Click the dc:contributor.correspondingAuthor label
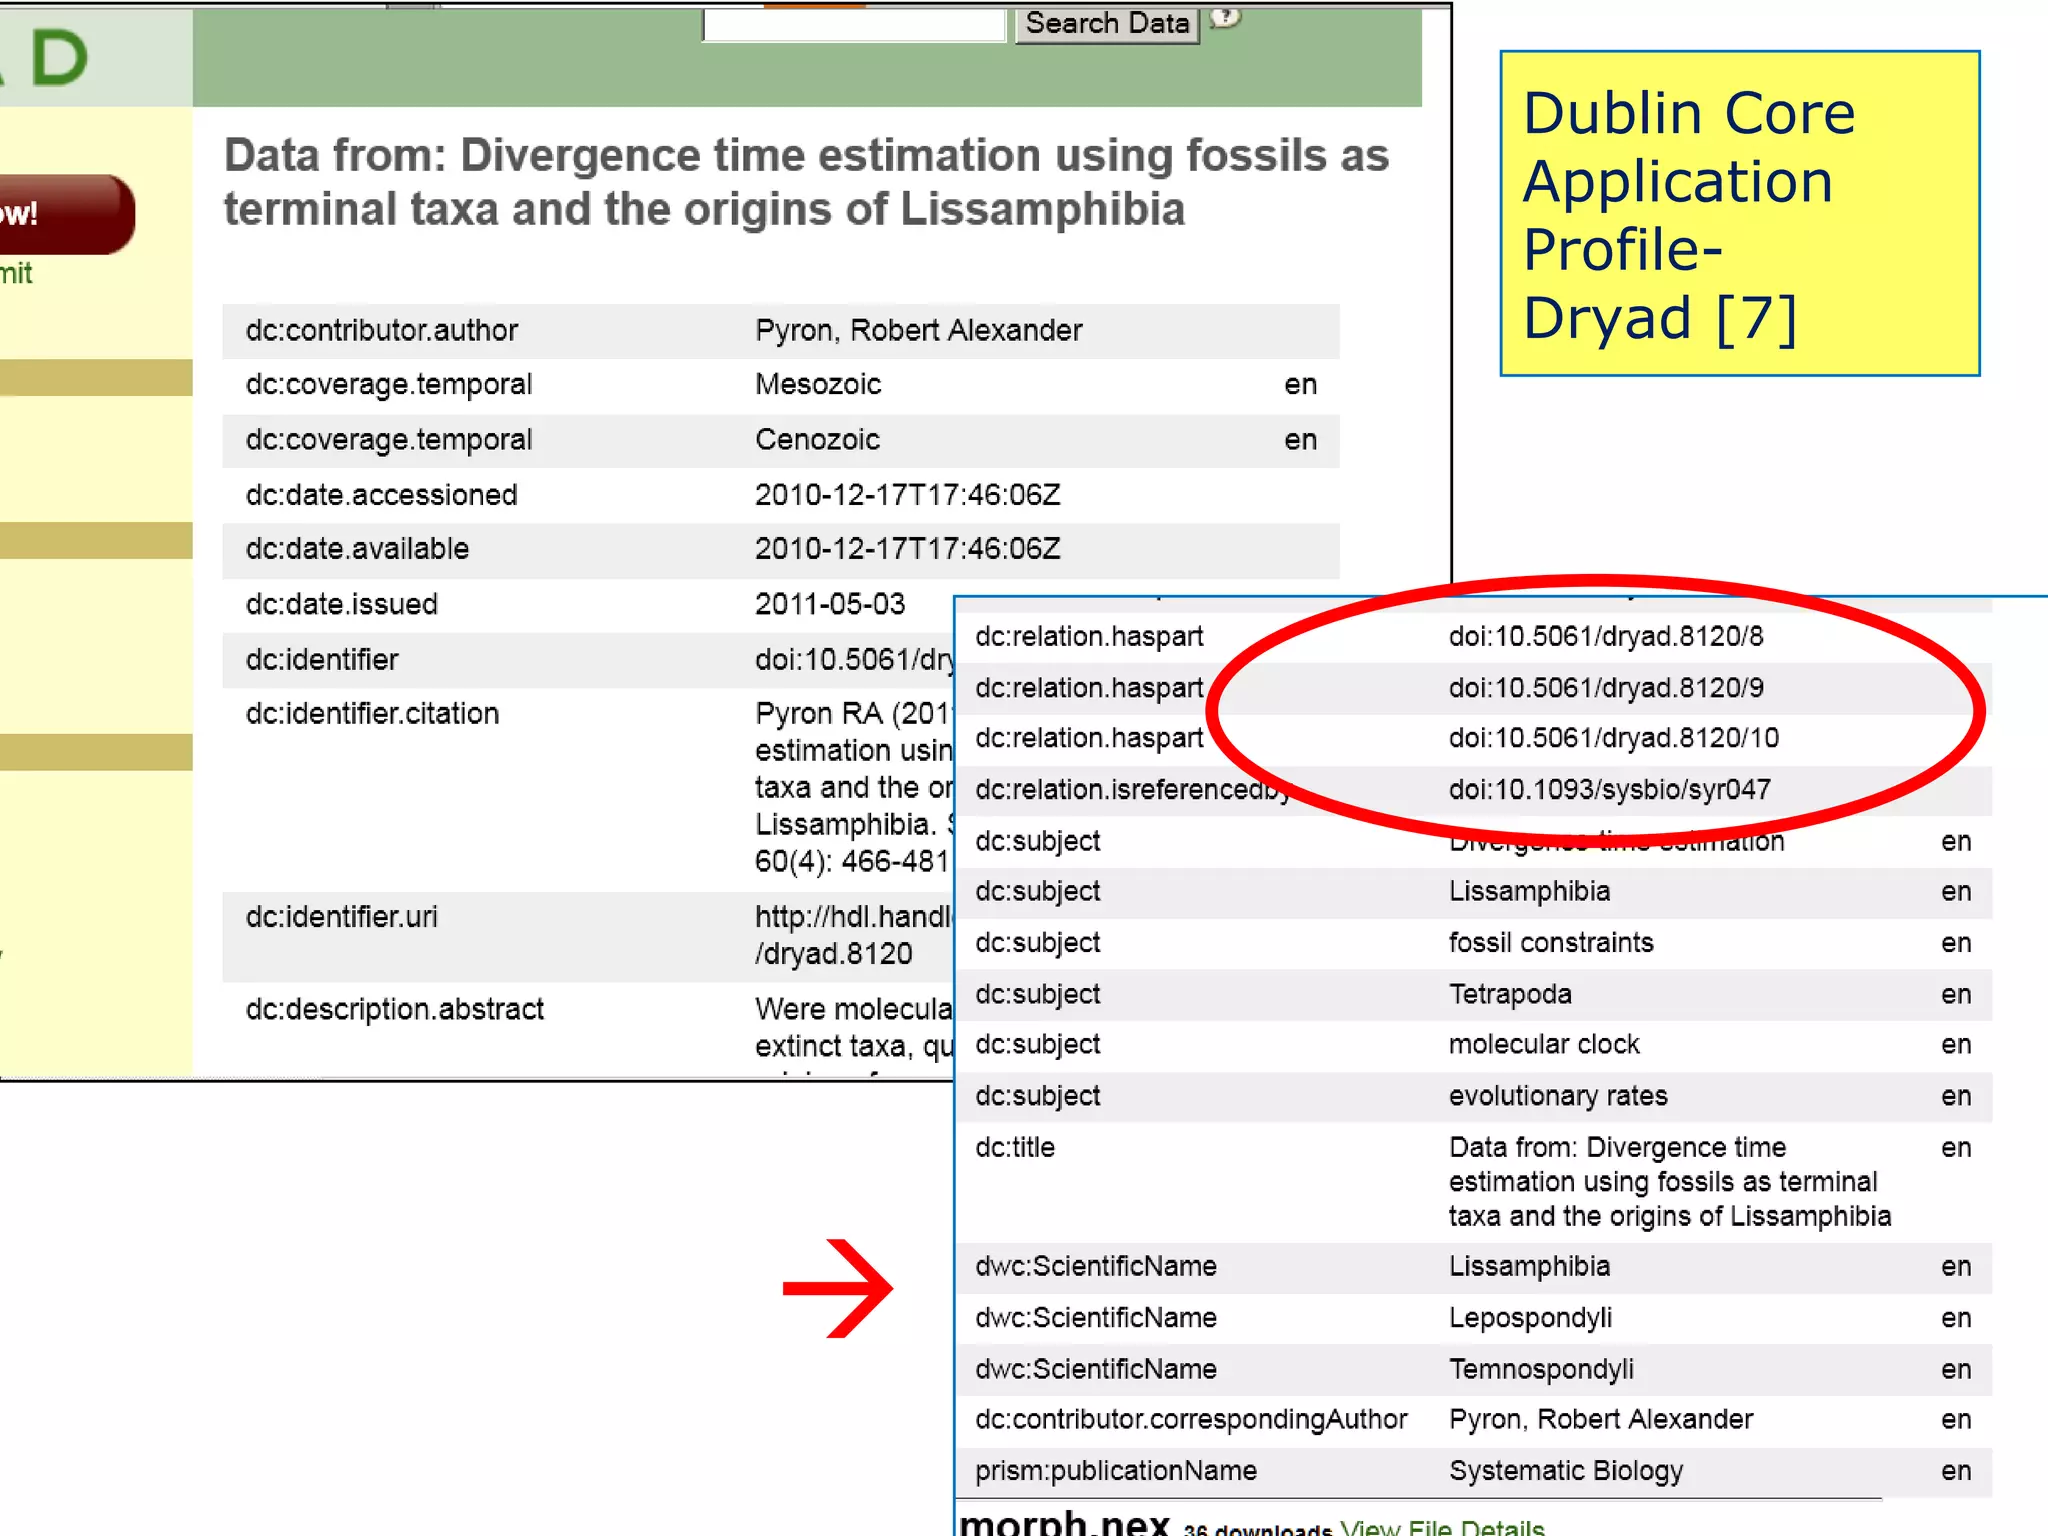 (1191, 1419)
